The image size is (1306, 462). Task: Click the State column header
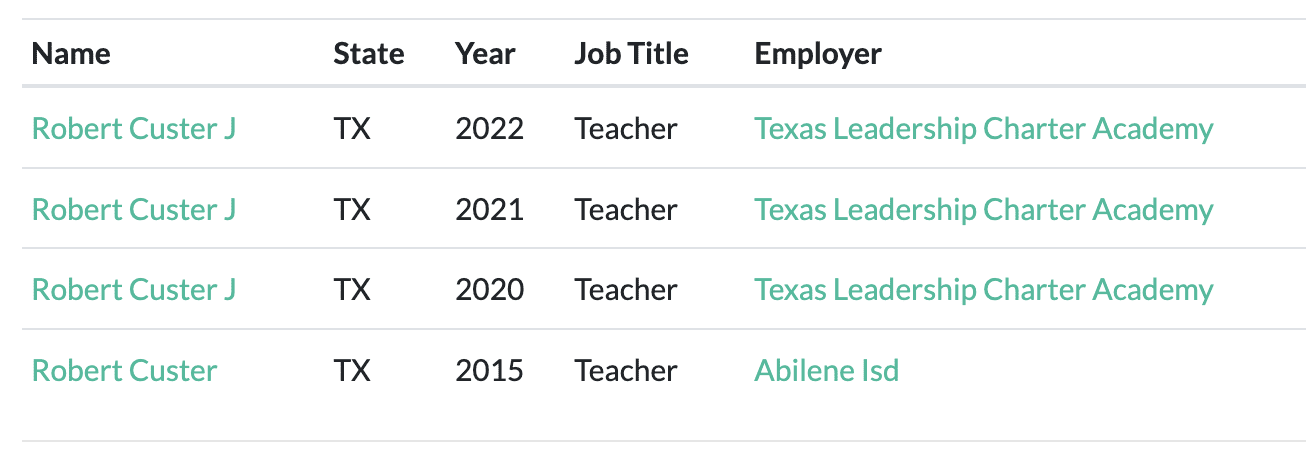pyautogui.click(x=369, y=53)
